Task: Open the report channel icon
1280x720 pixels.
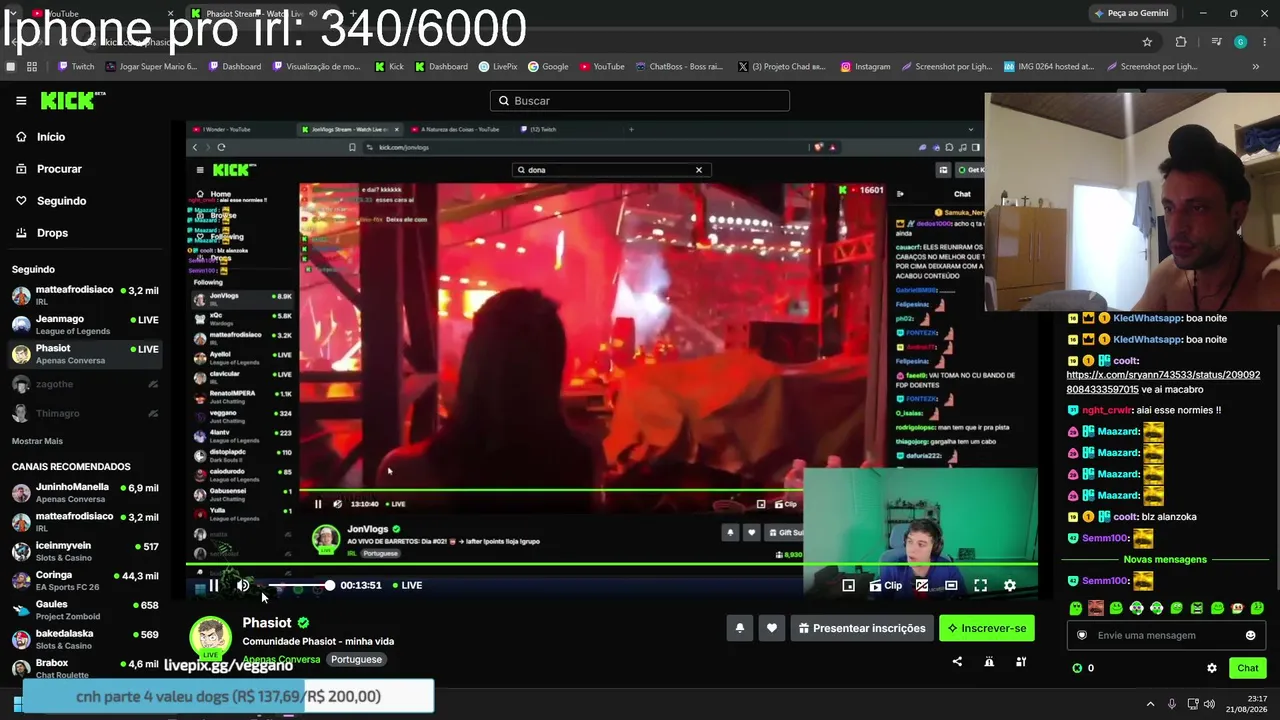Action: (x=989, y=661)
